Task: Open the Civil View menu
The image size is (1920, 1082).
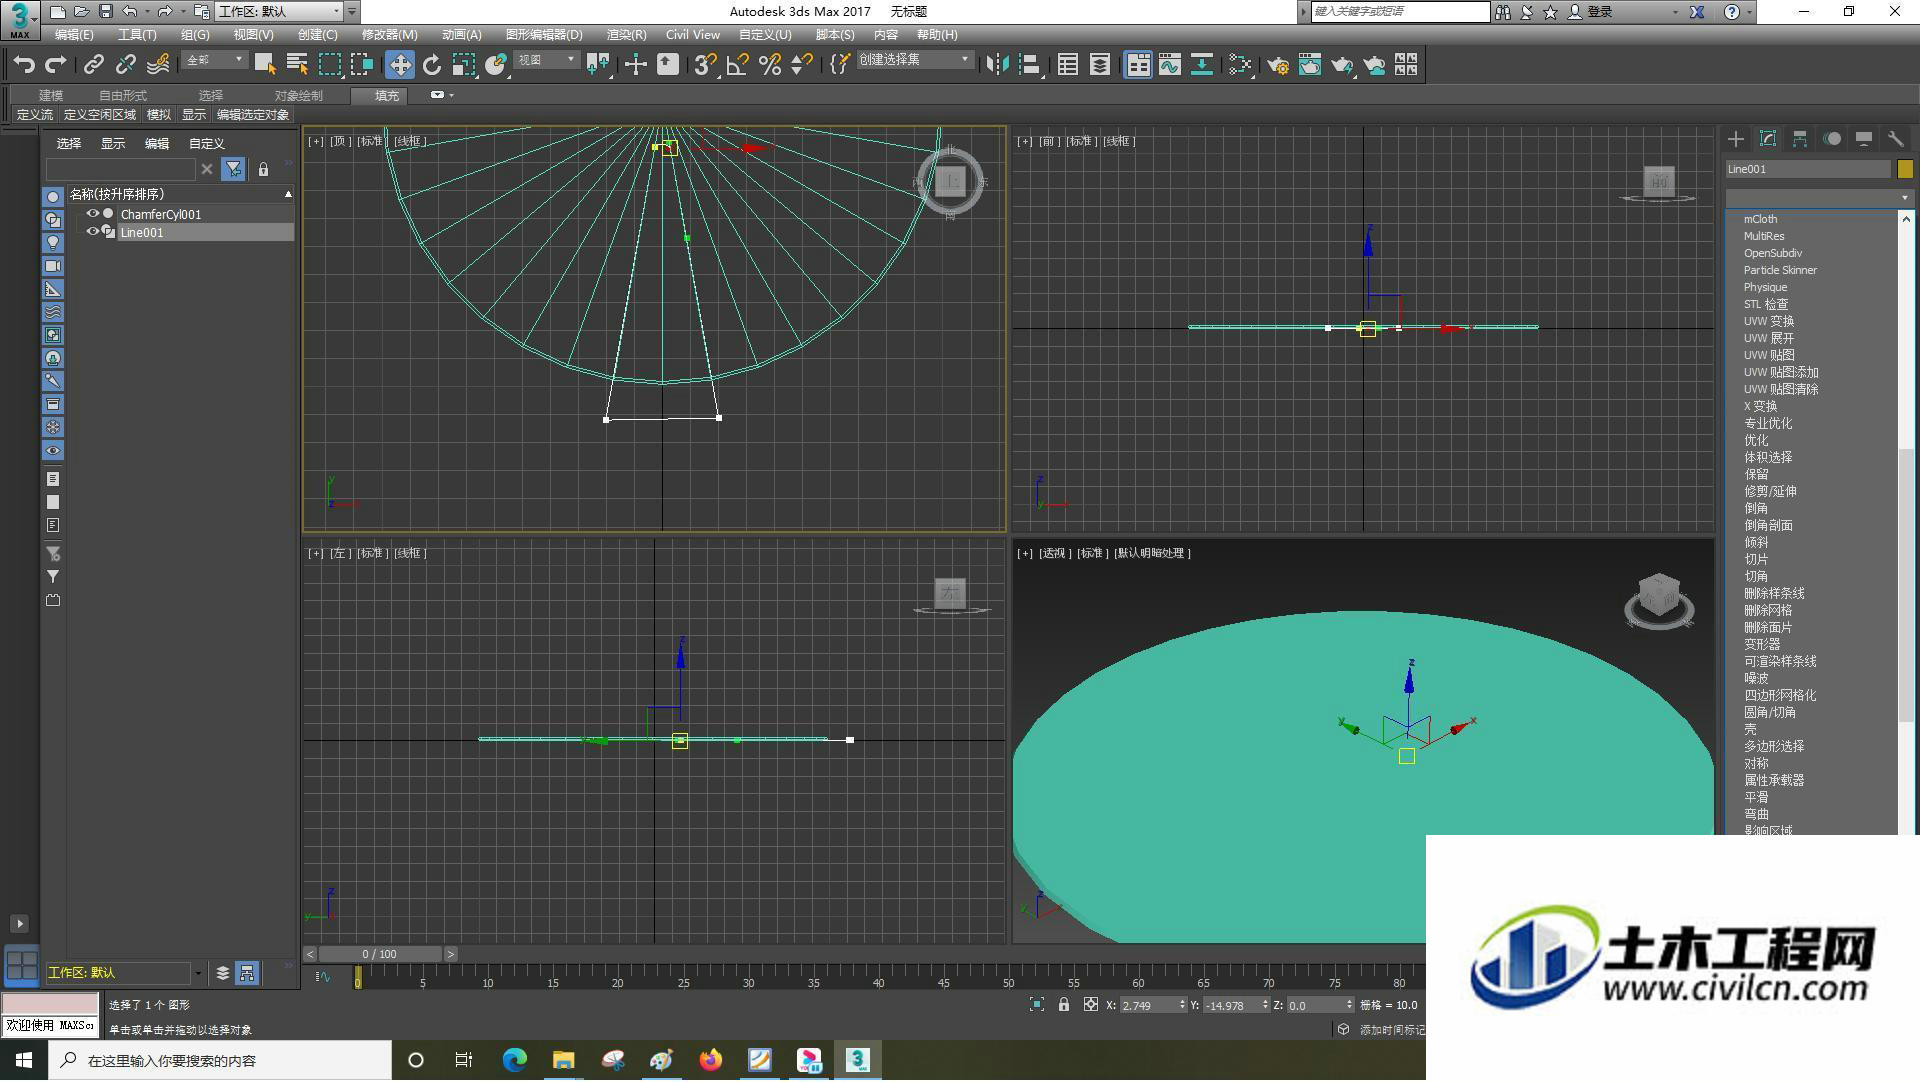Action: [x=693, y=34]
